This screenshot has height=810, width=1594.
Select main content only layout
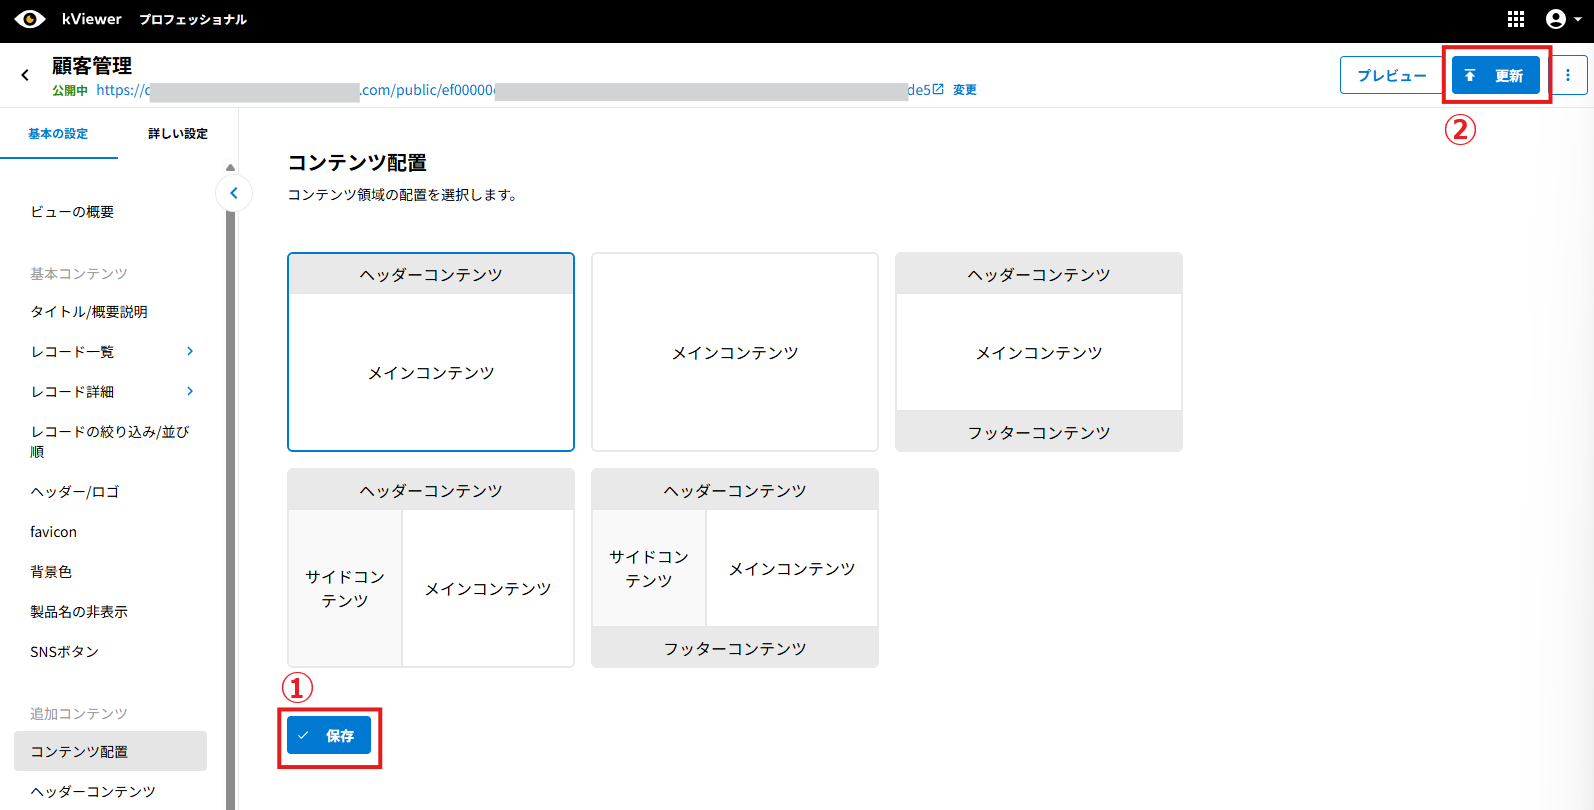734,352
